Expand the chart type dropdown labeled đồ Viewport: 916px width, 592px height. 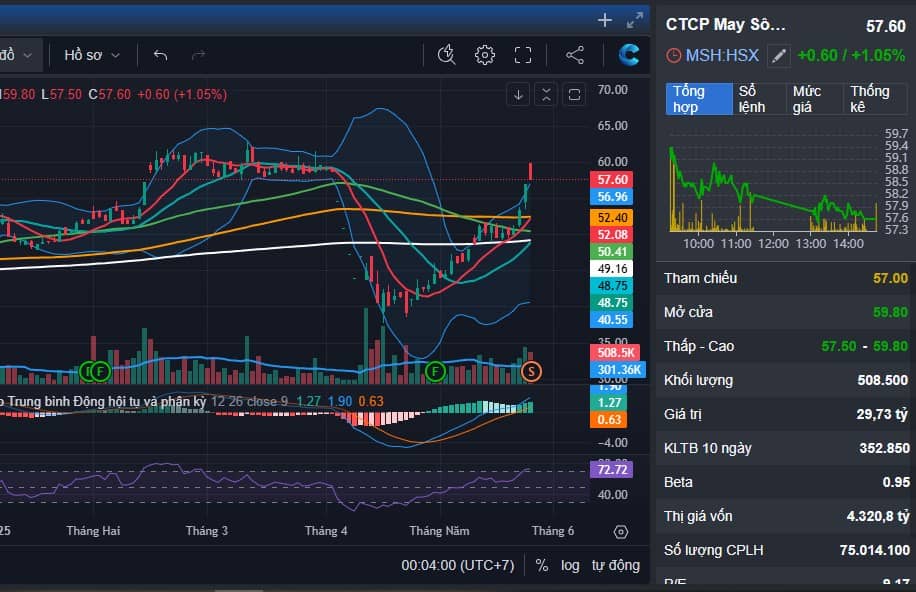20,55
